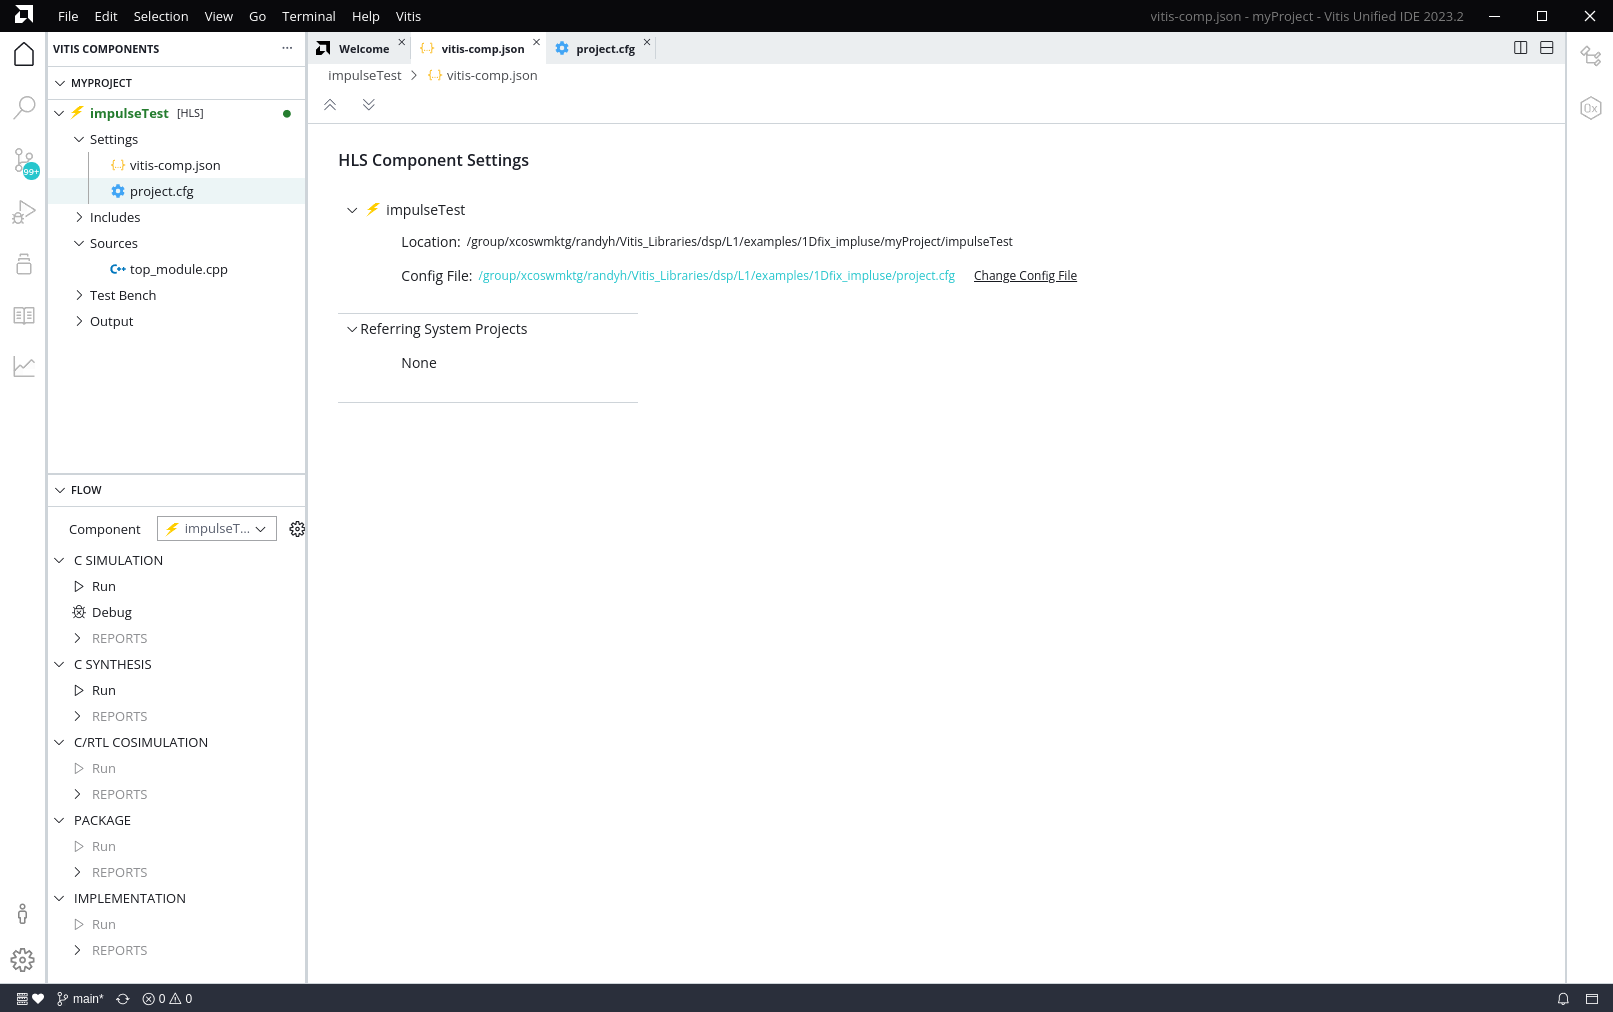The width and height of the screenshot is (1613, 1012).
Task: Toggle the editor layout split down icon
Action: (1547, 48)
